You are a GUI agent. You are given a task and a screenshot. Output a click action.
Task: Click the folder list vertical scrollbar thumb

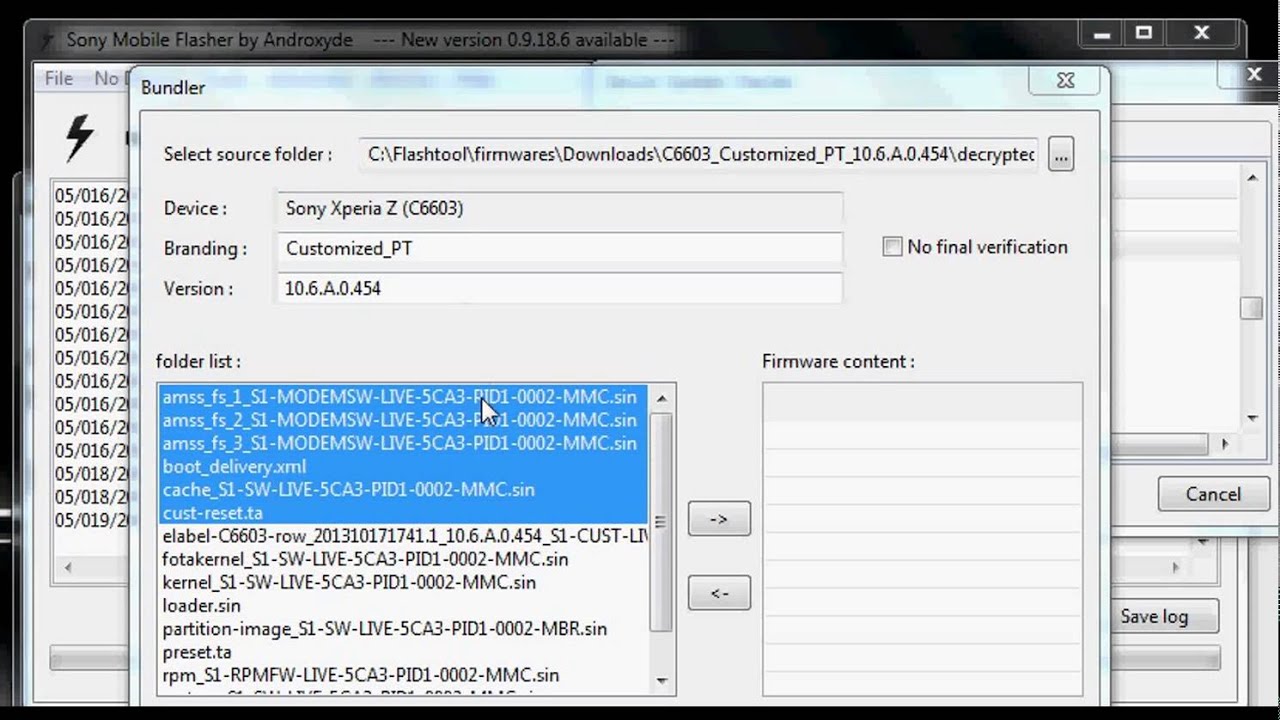click(x=661, y=522)
